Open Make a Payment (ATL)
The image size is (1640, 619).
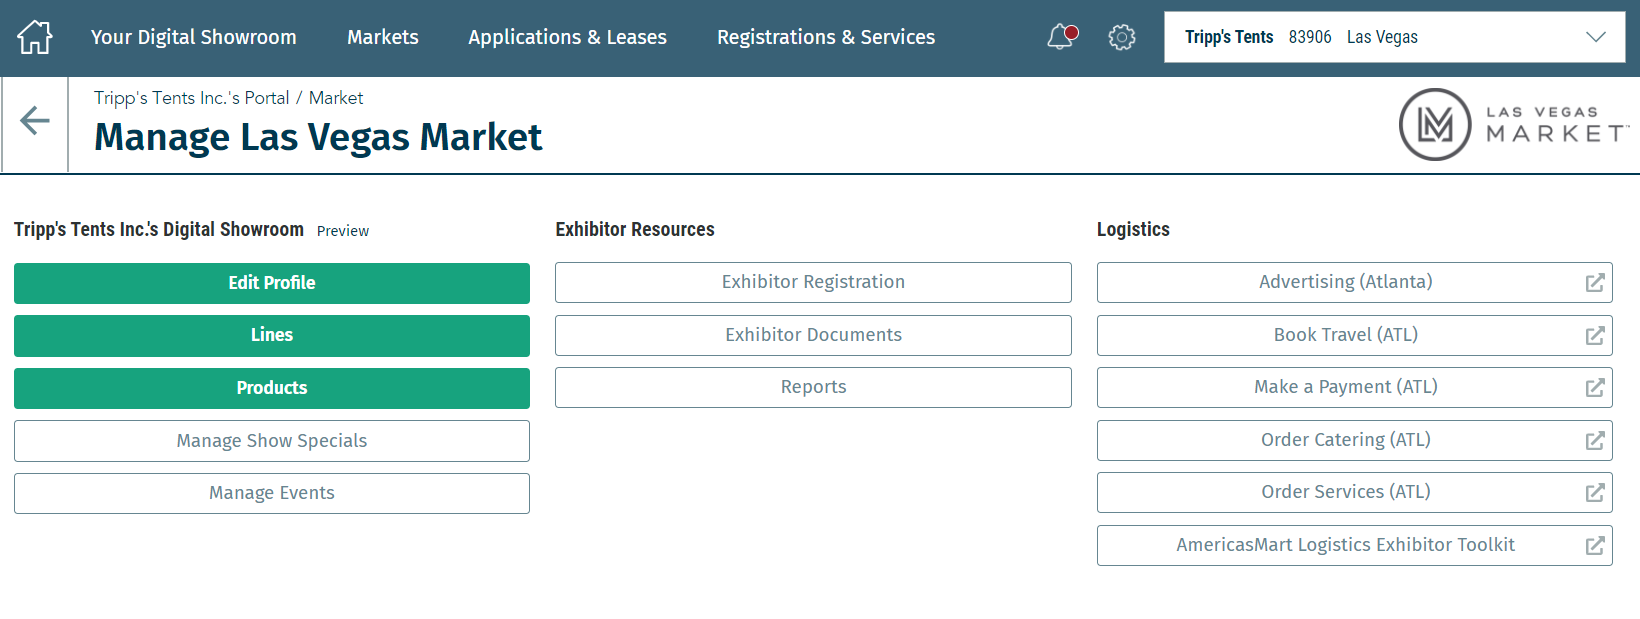click(x=1354, y=387)
